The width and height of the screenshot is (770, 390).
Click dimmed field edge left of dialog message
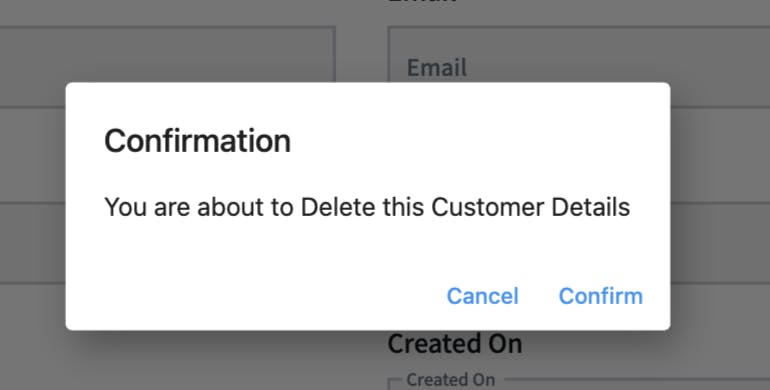(32, 243)
